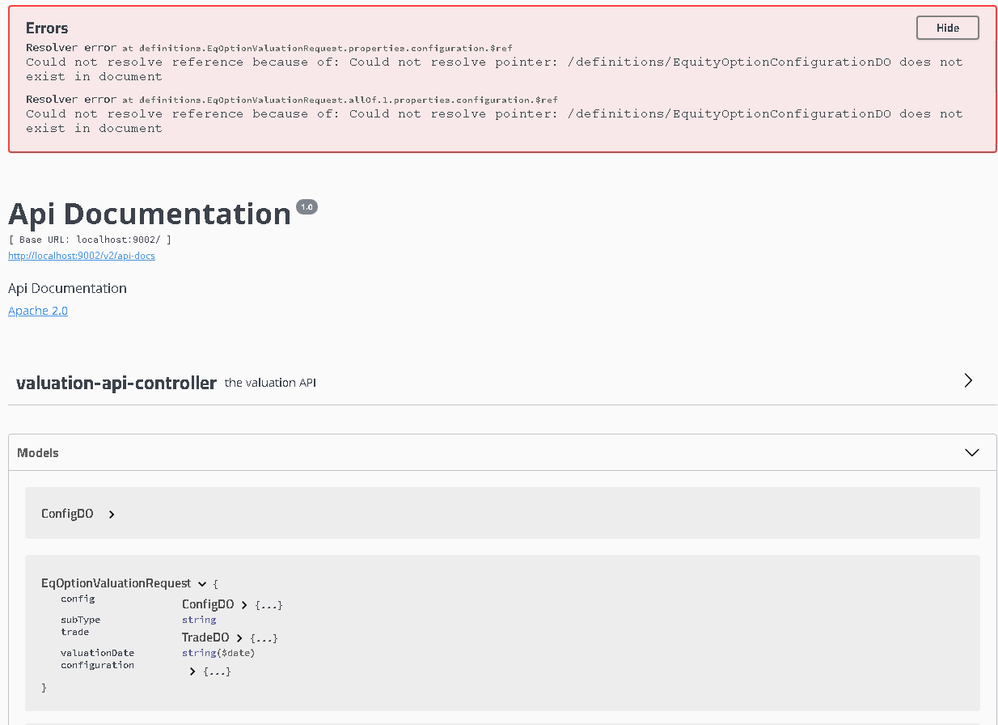Click the 1.0 version badge
This screenshot has height=725, width=998.
coord(306,207)
